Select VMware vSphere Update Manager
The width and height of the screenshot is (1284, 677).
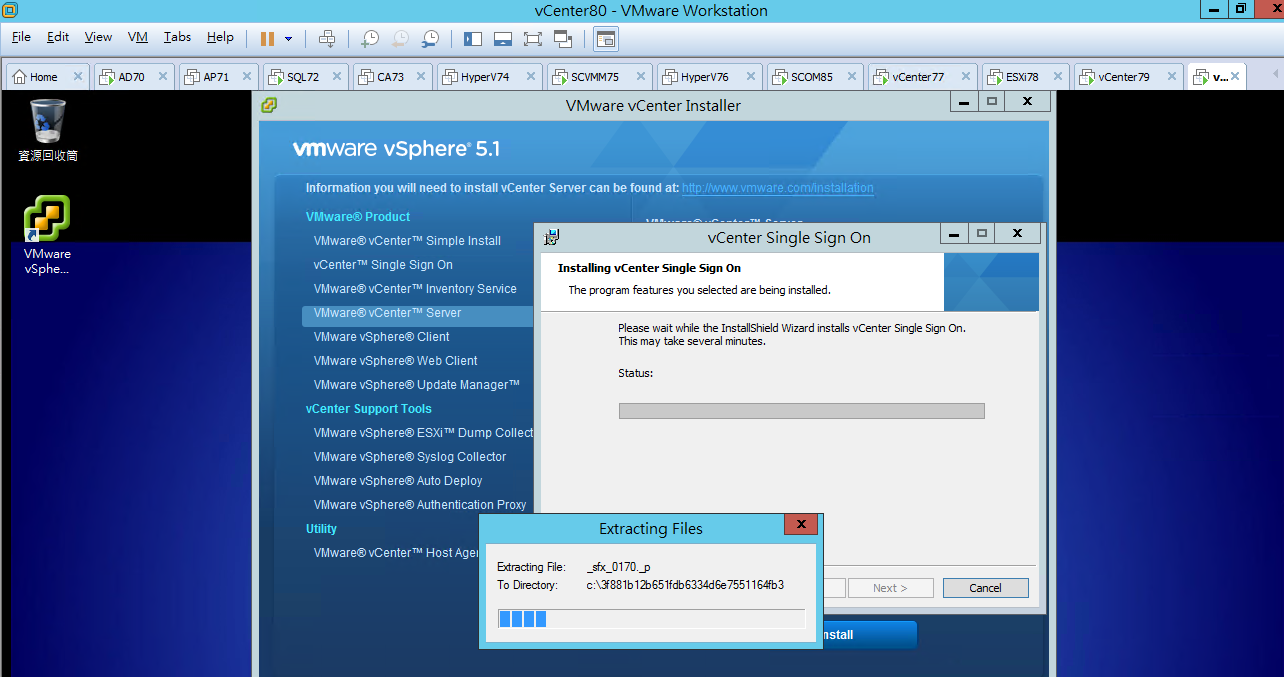tap(417, 385)
